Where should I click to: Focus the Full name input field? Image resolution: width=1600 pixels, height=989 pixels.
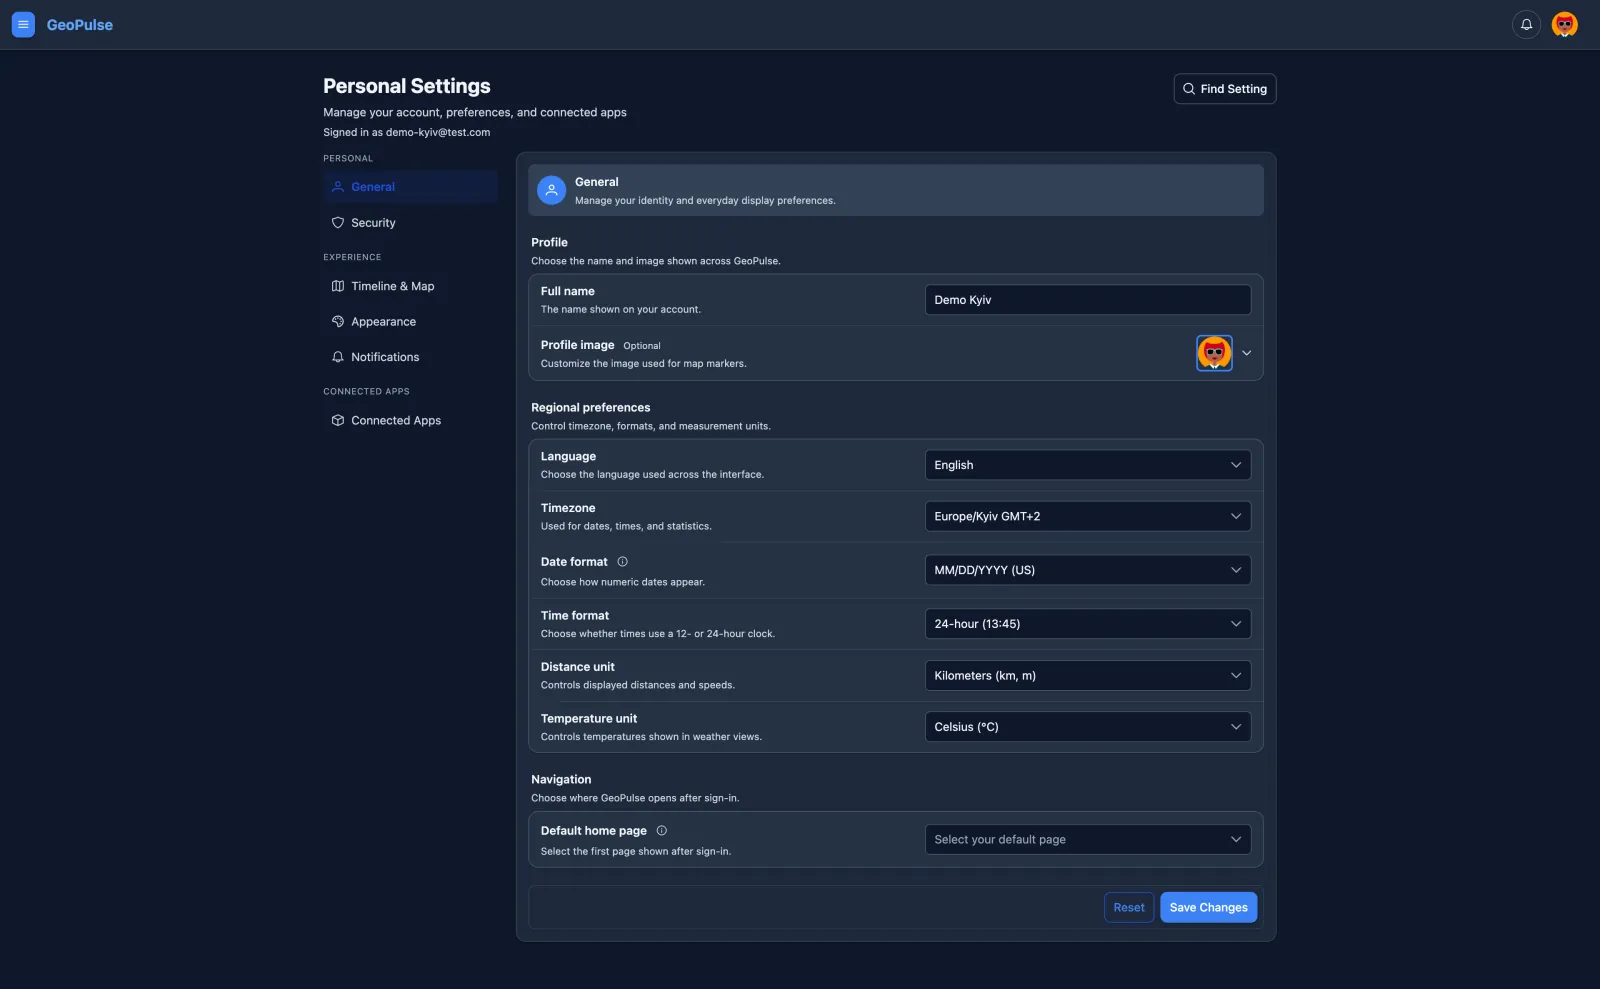tap(1087, 300)
